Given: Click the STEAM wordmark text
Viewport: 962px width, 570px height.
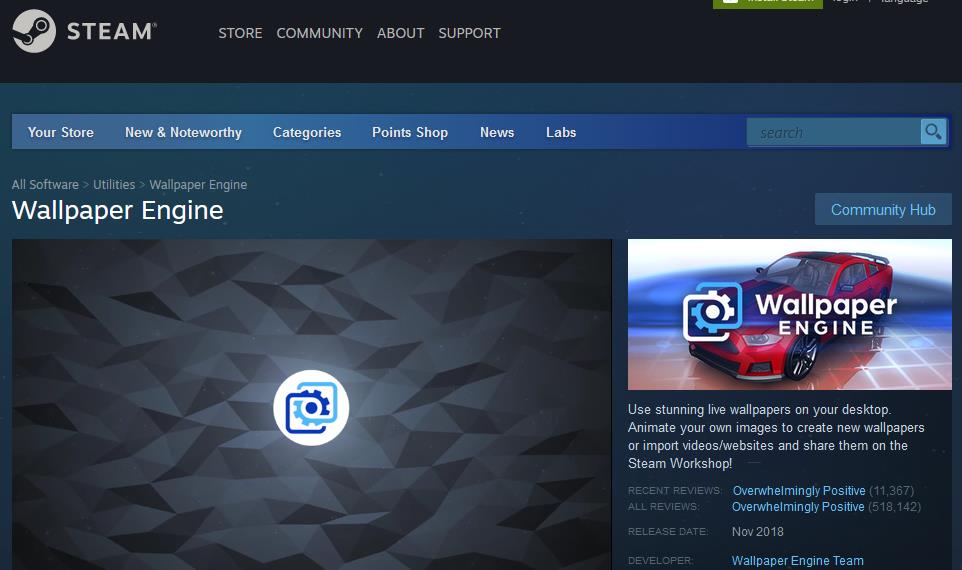Looking at the screenshot, I should pos(111,31).
